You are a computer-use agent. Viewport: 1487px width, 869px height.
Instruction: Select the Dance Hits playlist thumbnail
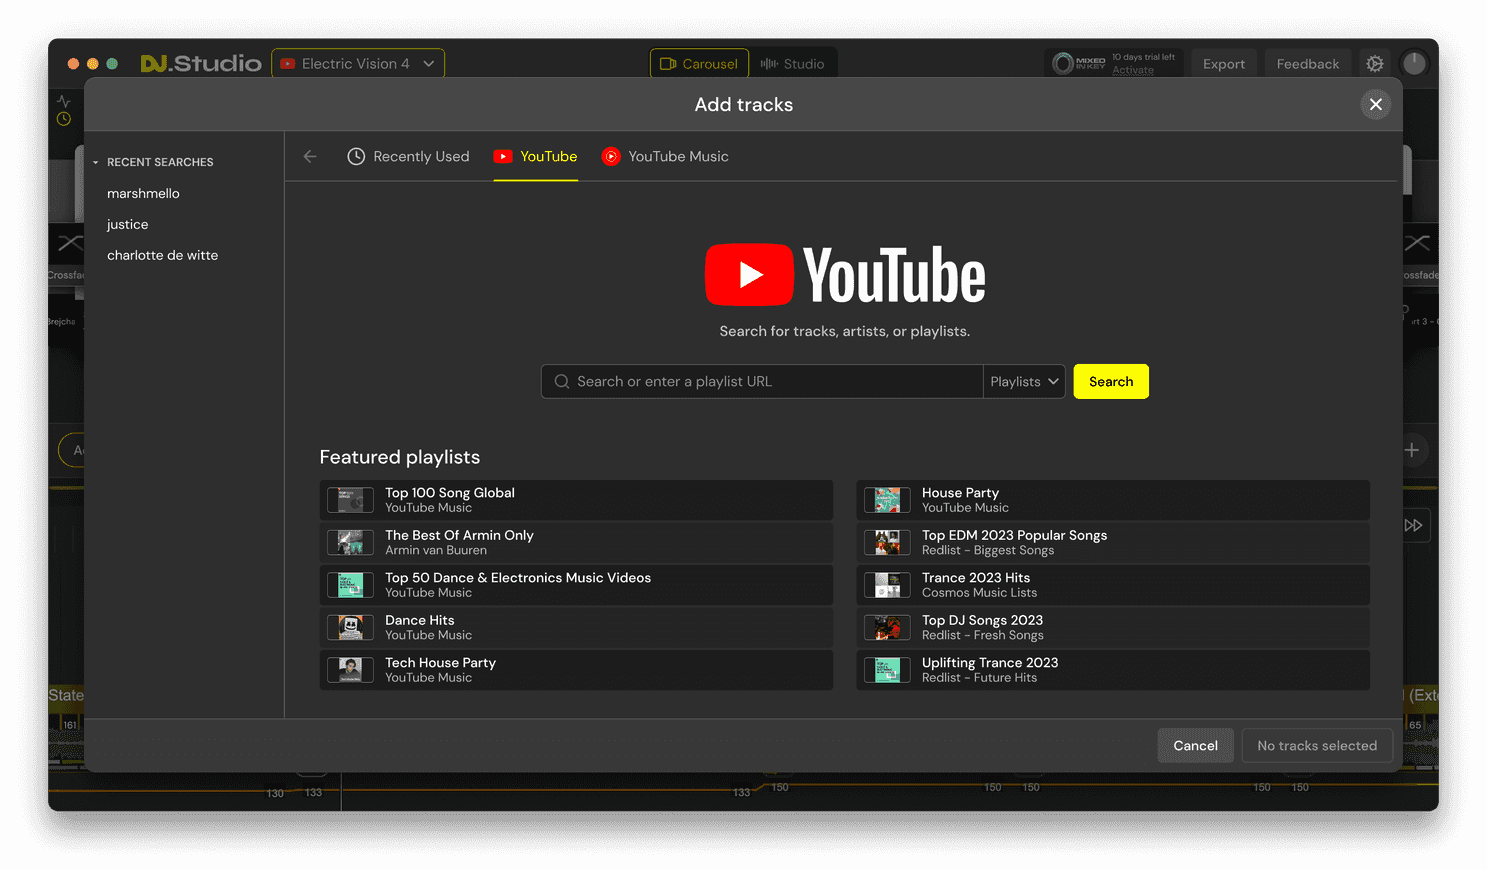click(350, 627)
